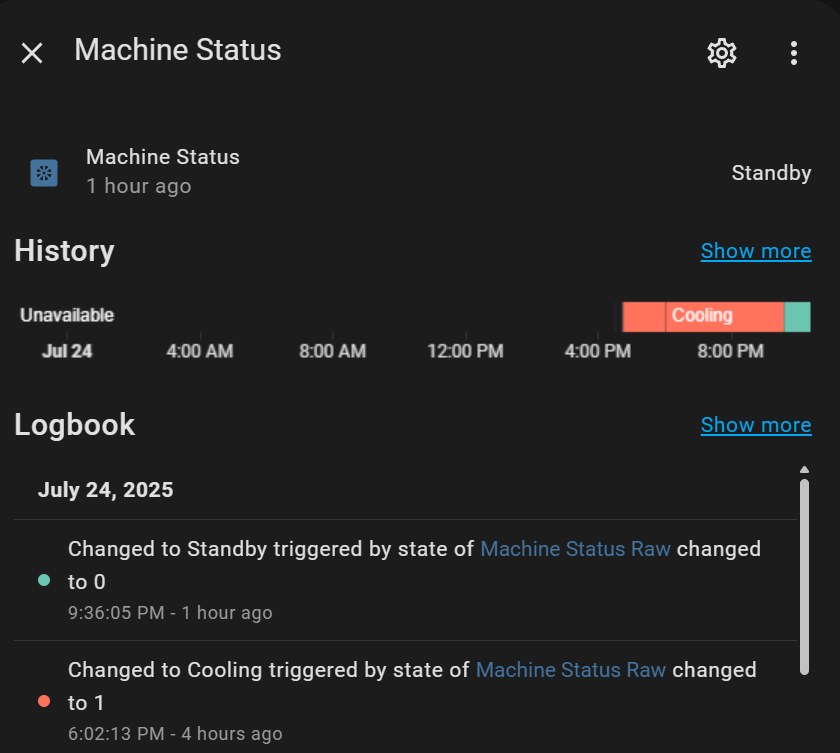Click the Logbook section heading
Screen dimensions: 840x753
[75, 425]
